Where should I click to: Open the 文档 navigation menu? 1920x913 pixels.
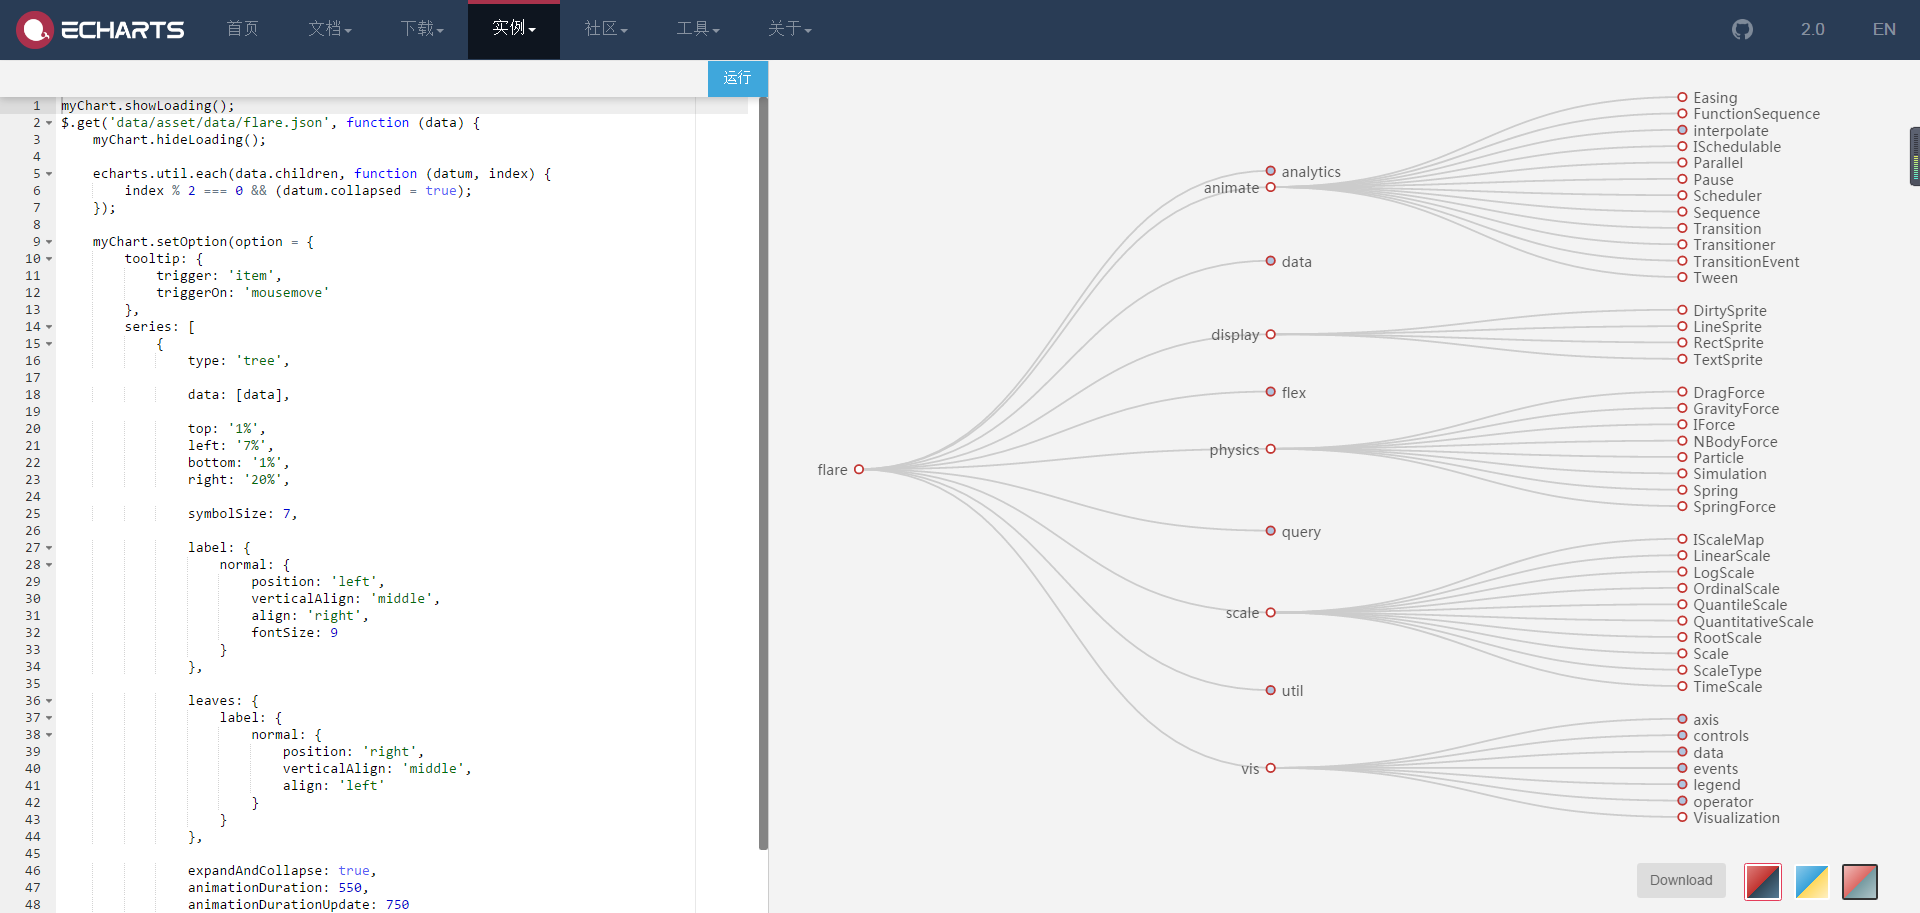(329, 29)
